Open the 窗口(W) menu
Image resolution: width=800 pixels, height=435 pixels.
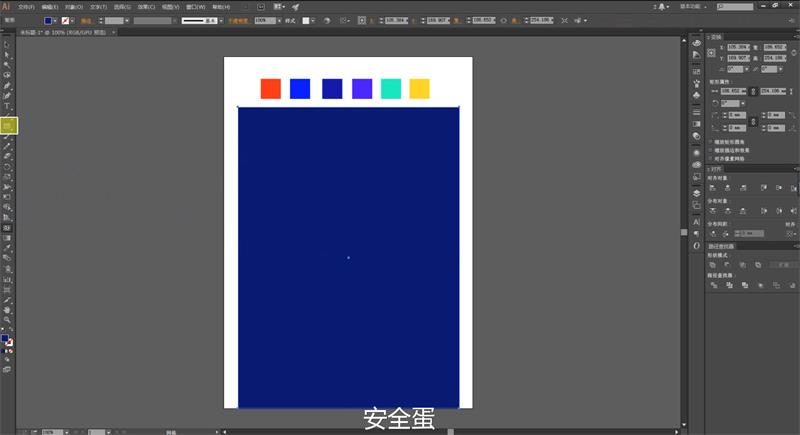195,7
